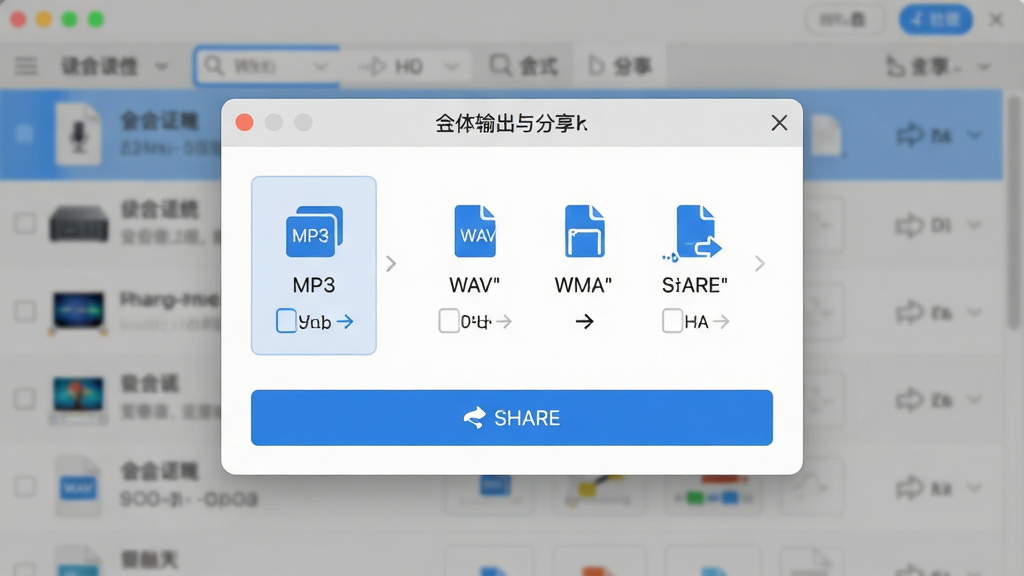Screen dimensions: 1024x576
Task: Click the HD toolbar item
Action: (x=392, y=66)
